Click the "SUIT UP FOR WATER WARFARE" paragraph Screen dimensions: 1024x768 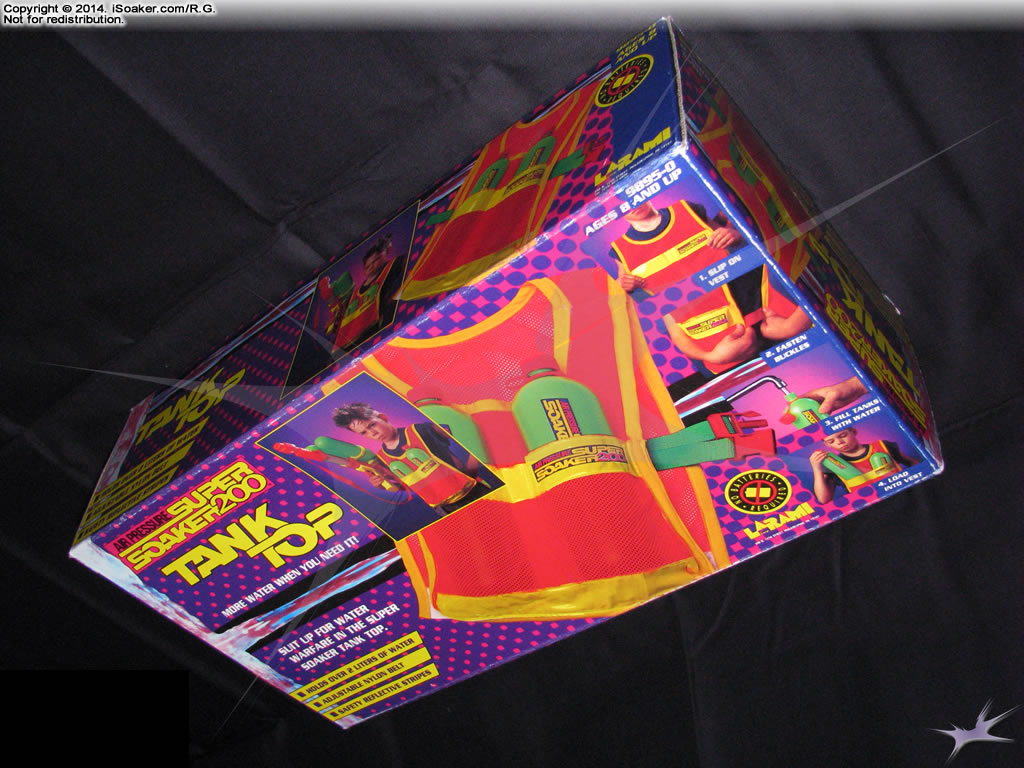pyautogui.click(x=339, y=636)
